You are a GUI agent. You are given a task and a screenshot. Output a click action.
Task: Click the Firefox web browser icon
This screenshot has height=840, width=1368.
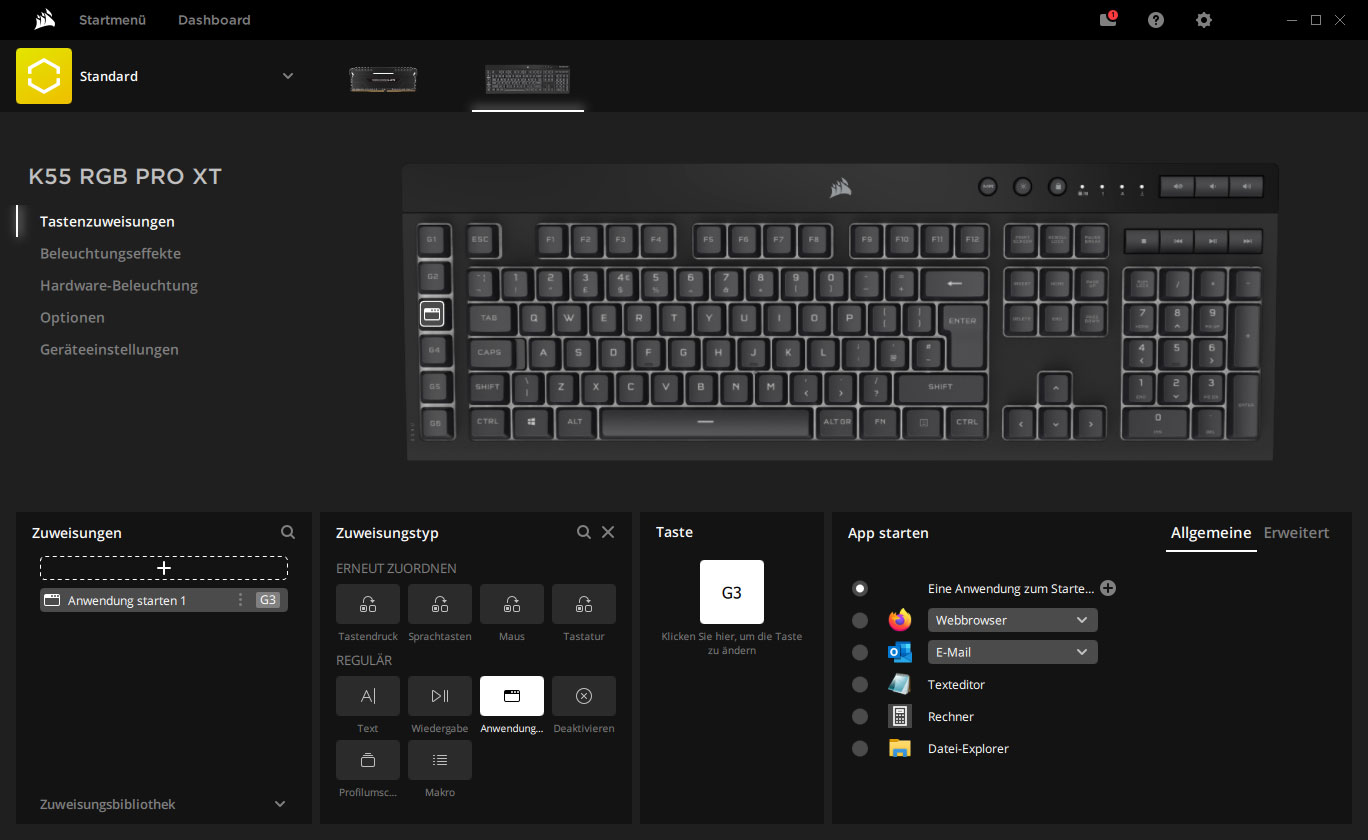tap(900, 620)
